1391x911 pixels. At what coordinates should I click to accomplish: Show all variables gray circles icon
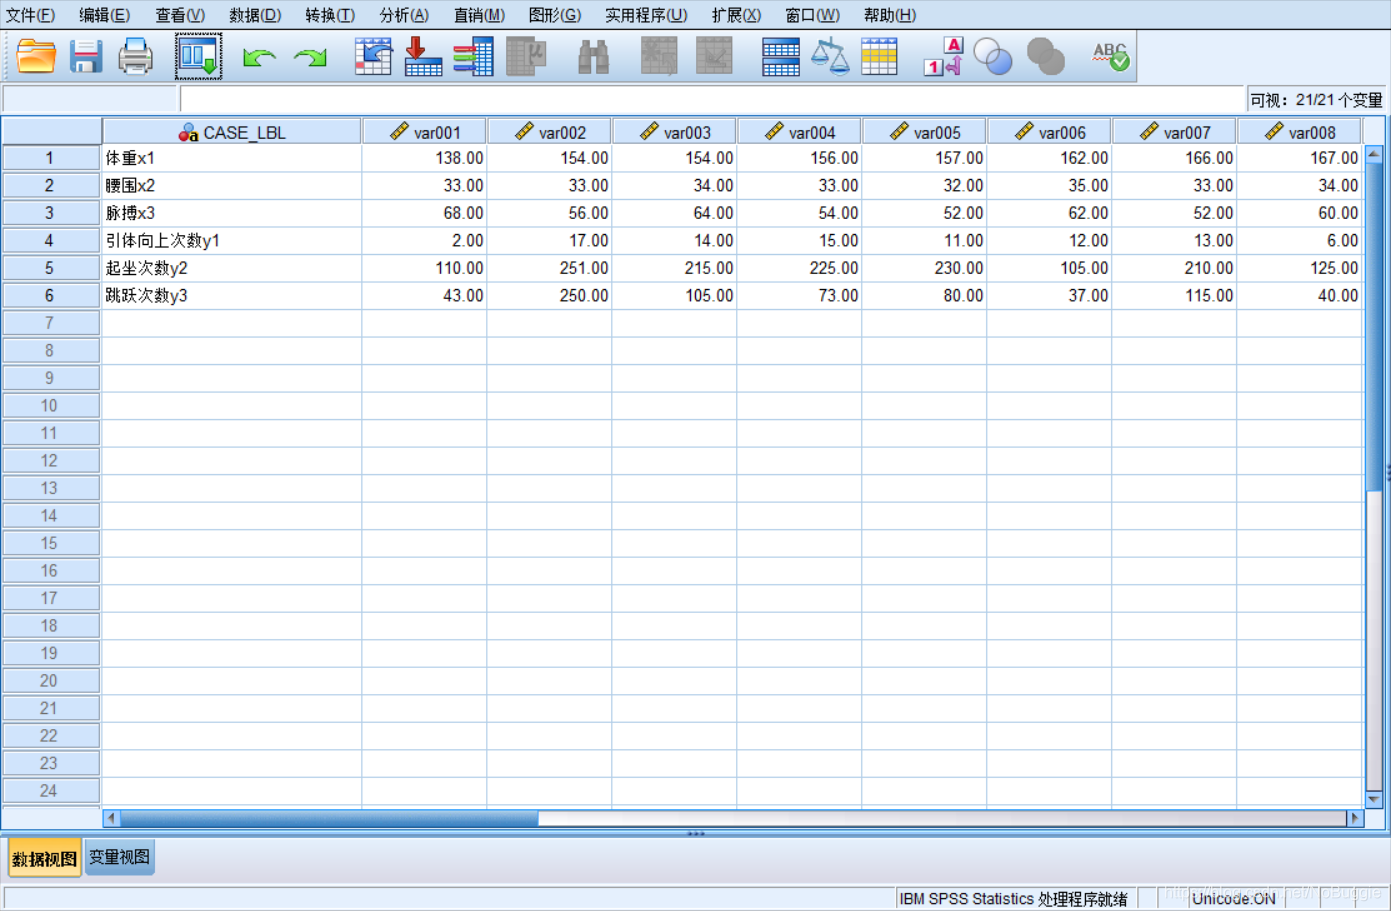pyautogui.click(x=1046, y=57)
